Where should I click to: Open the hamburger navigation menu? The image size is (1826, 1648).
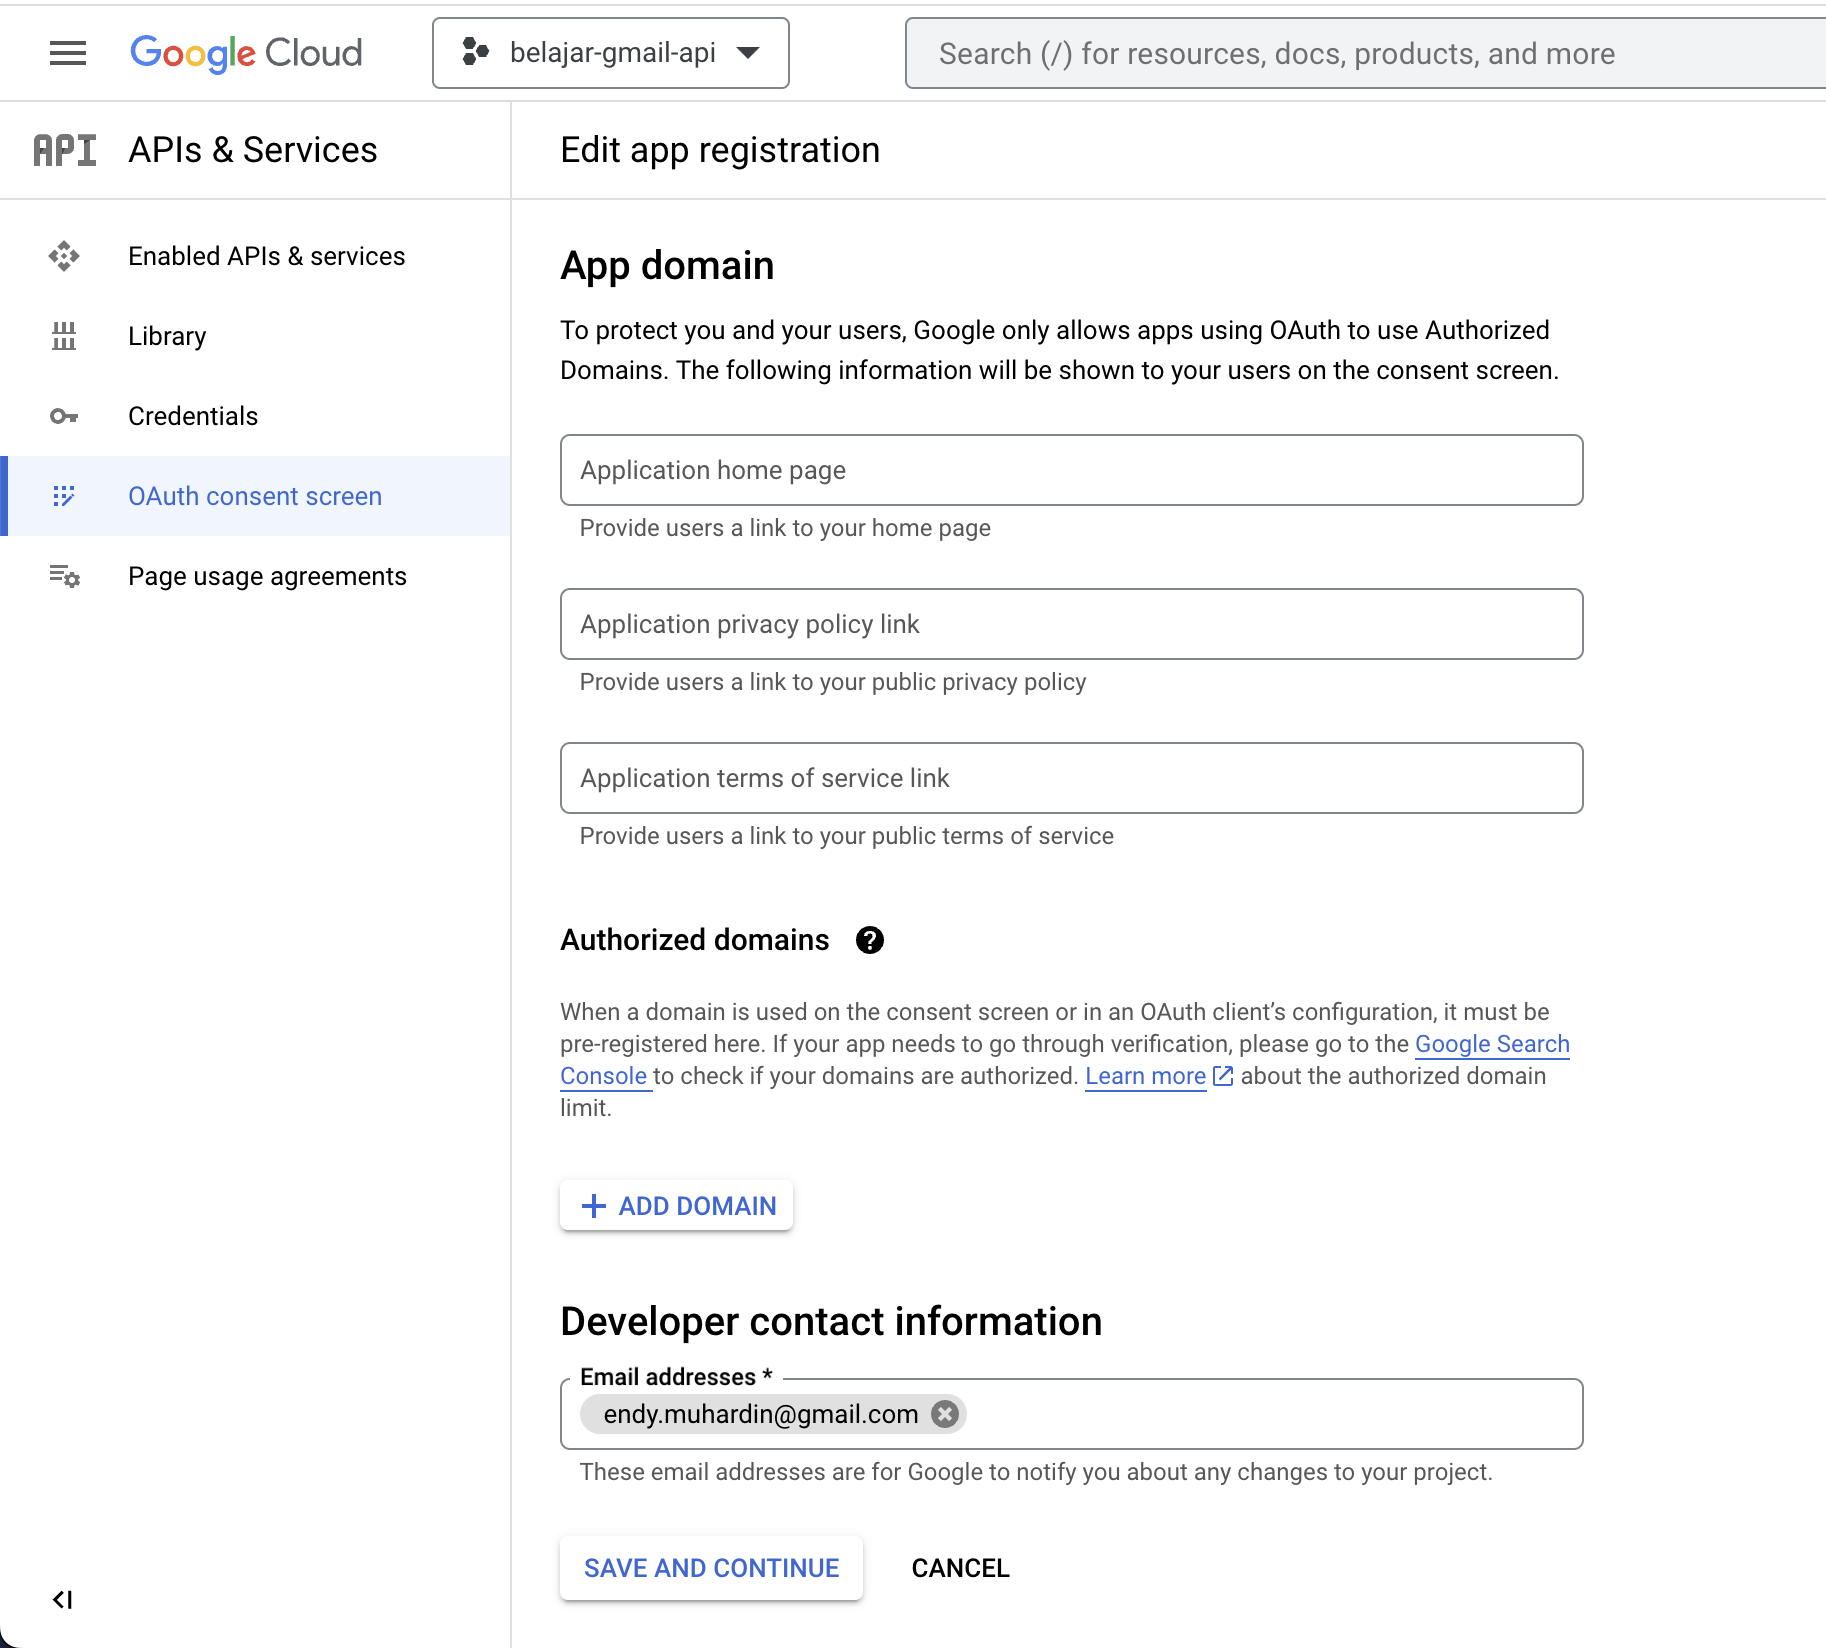click(x=67, y=53)
